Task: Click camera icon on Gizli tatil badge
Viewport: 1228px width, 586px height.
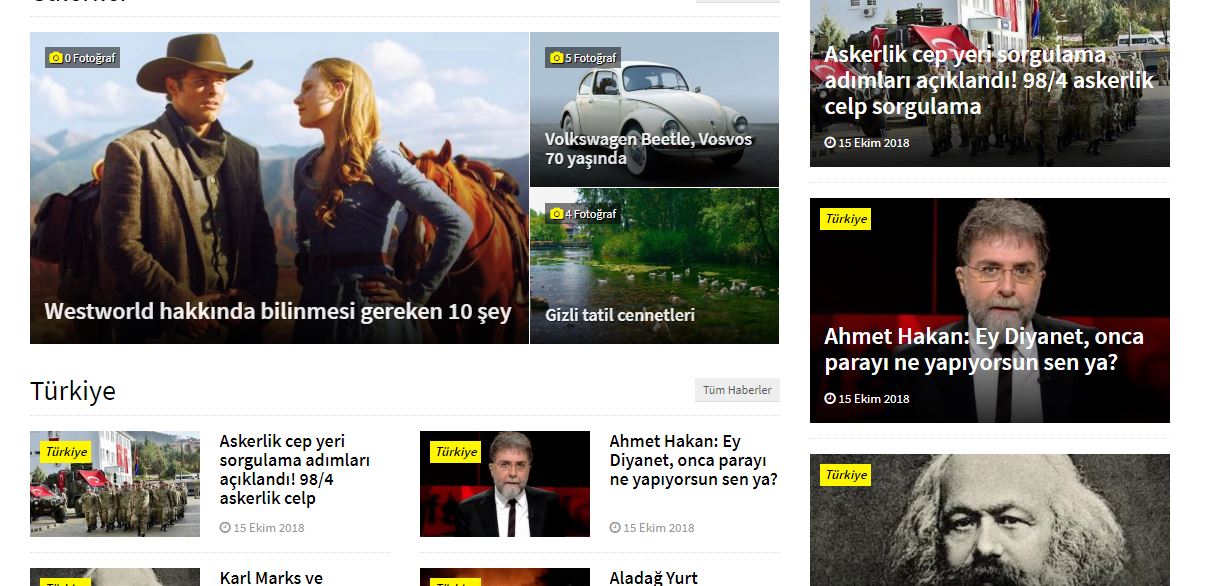Action: 557,214
